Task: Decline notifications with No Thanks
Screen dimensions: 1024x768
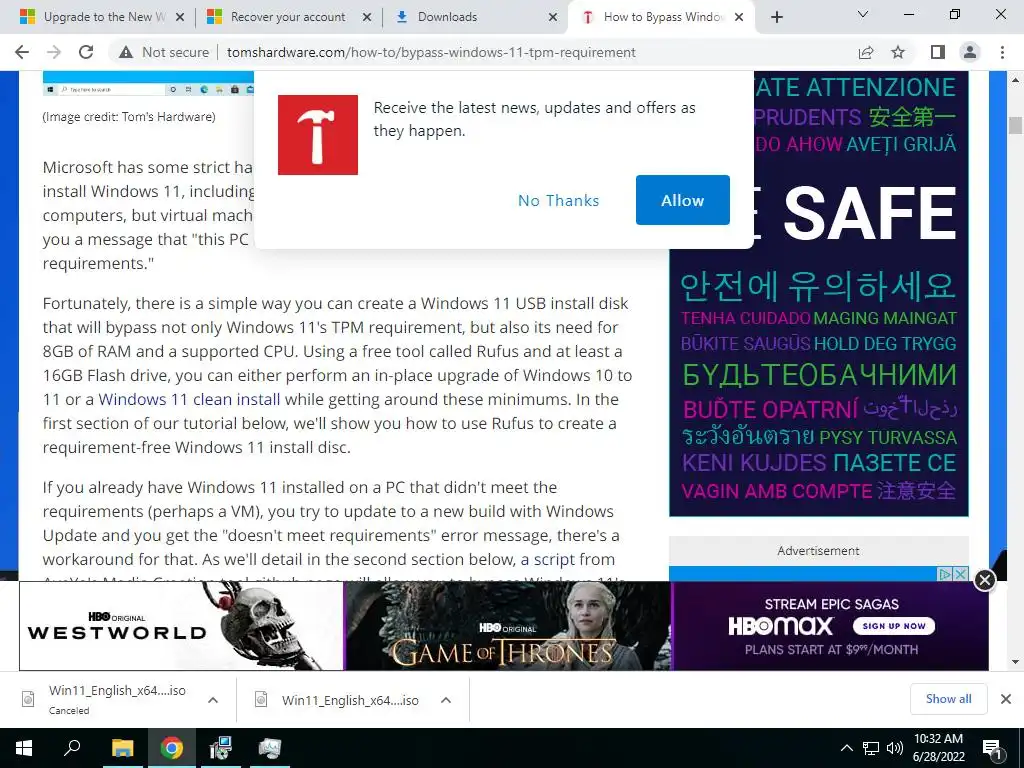Action: tap(558, 200)
